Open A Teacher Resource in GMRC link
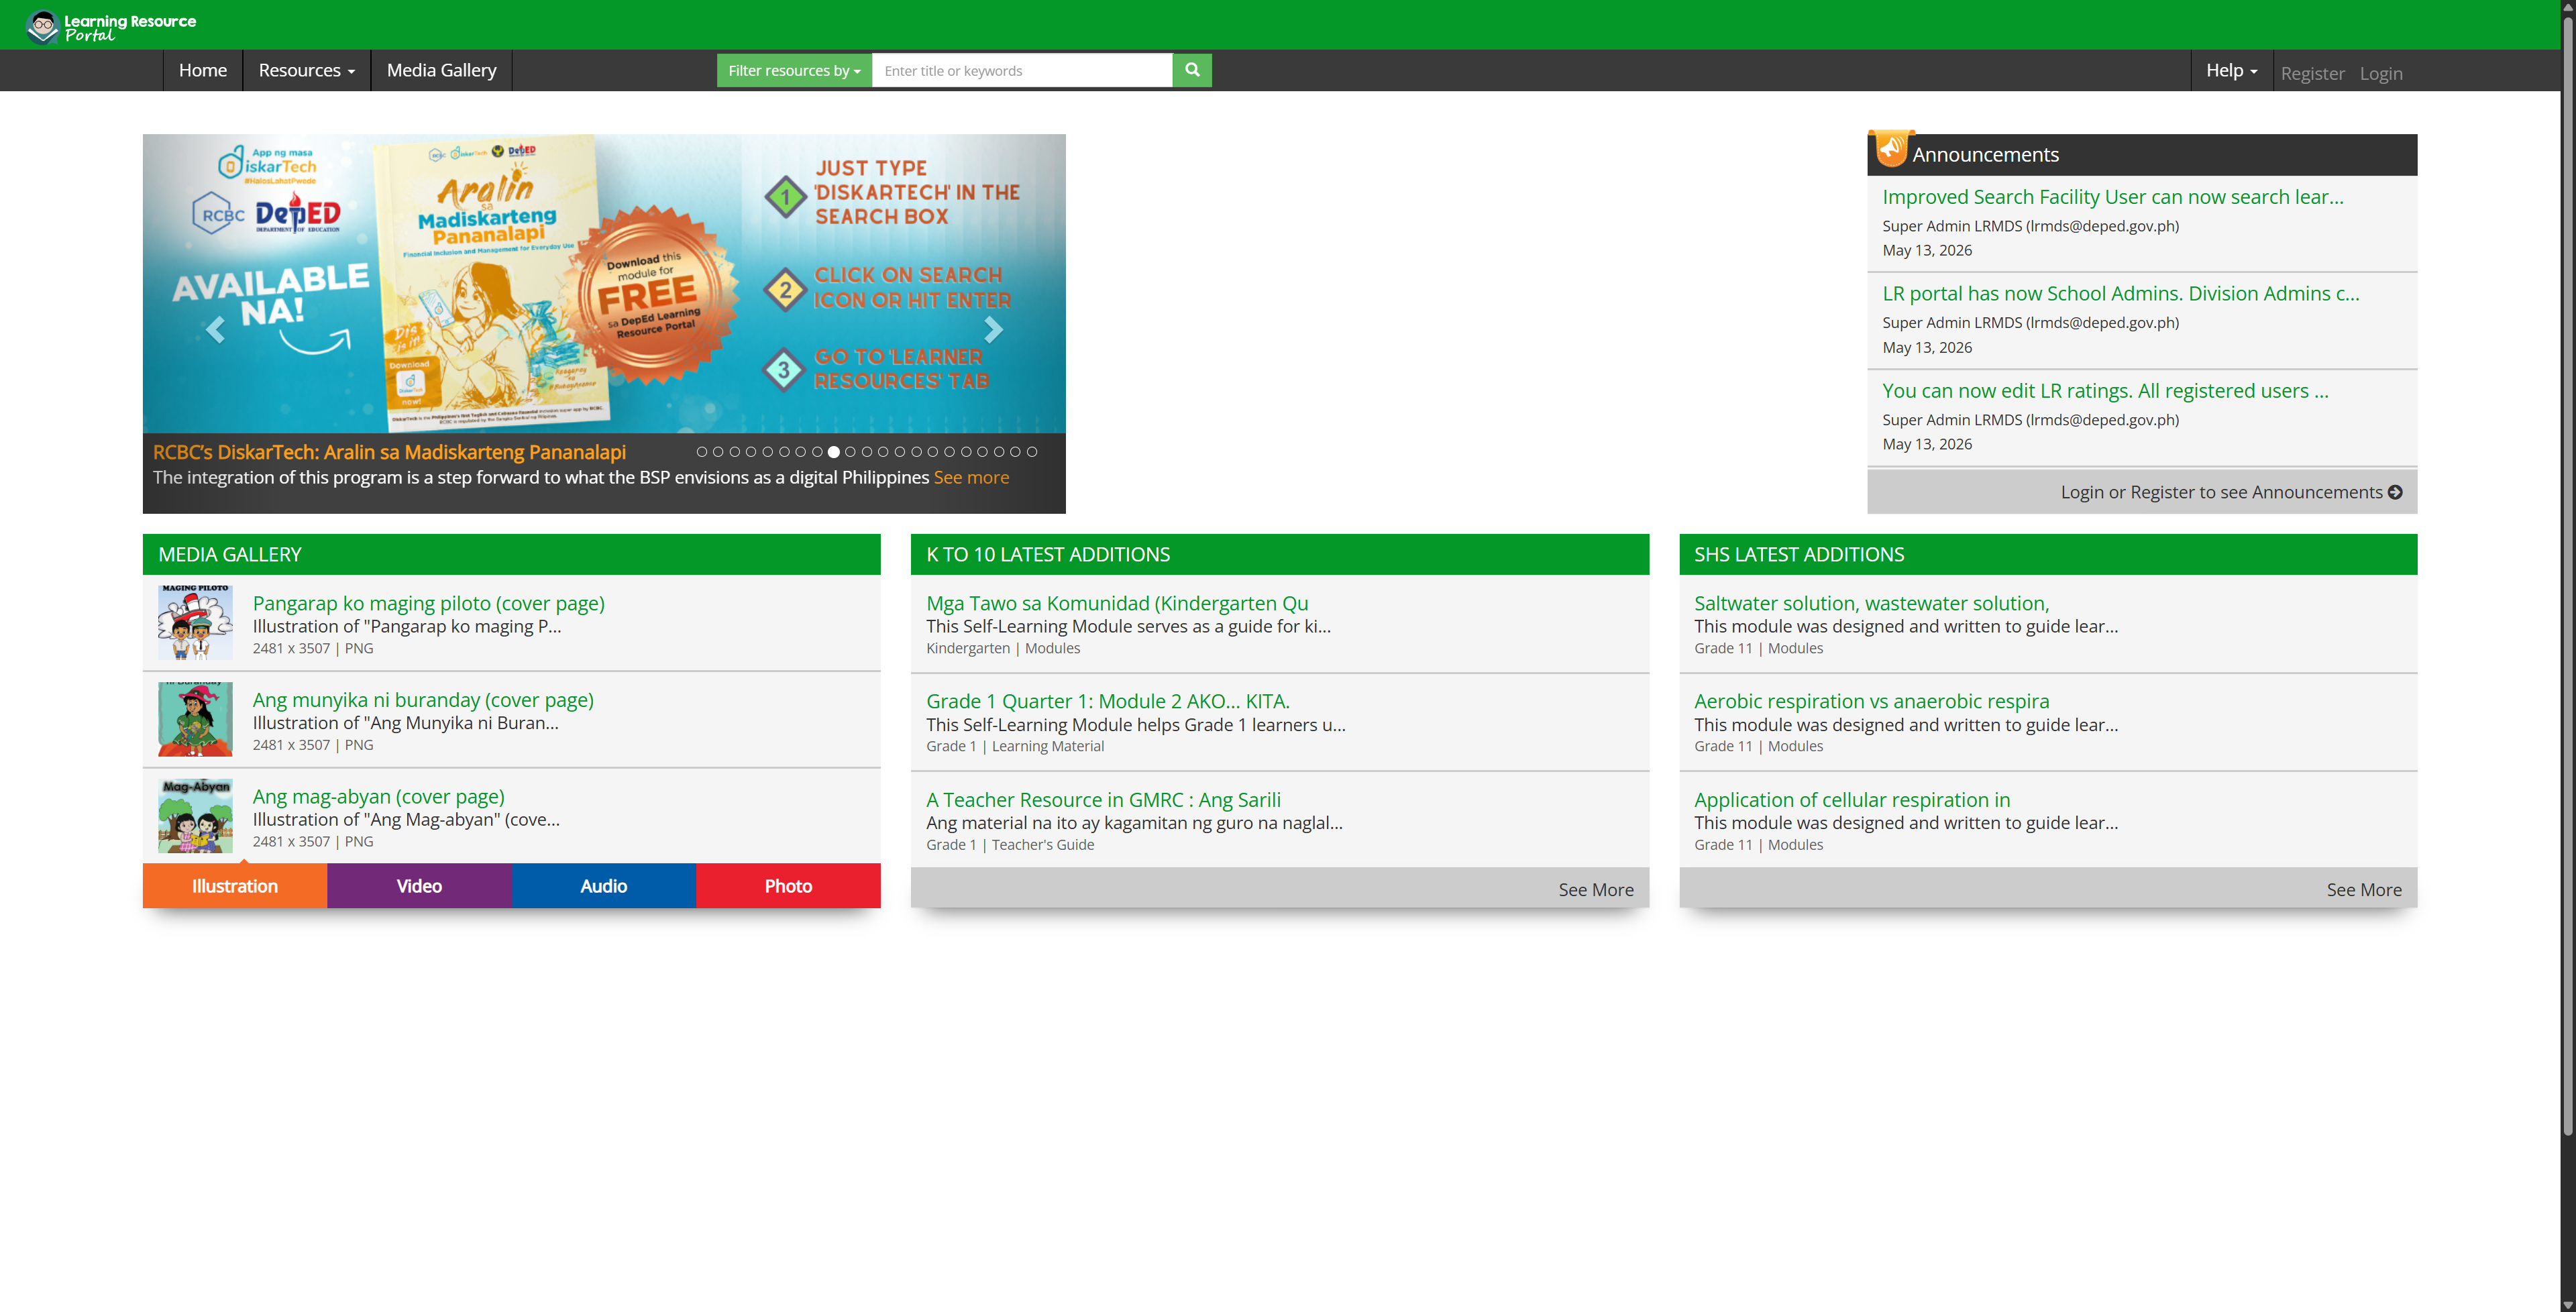The width and height of the screenshot is (2576, 1312). [x=1103, y=800]
